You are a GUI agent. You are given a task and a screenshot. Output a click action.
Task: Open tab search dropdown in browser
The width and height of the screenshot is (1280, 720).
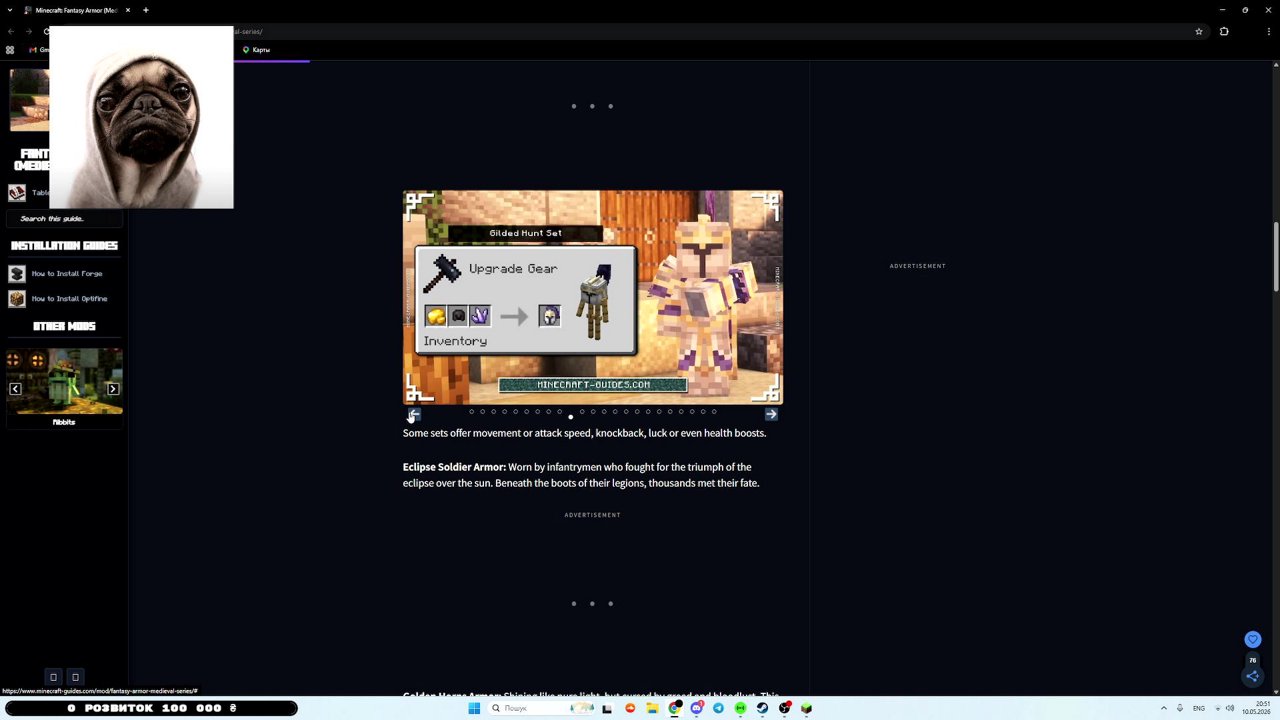tap(10, 10)
